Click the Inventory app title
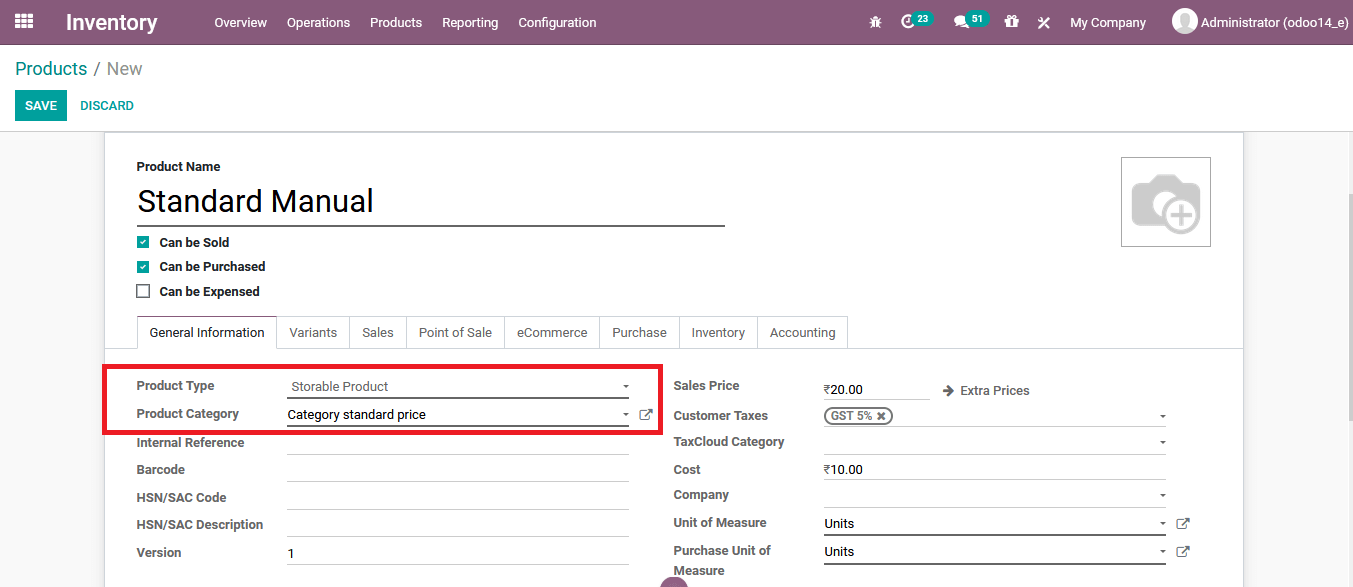The image size is (1353, 587). click(x=112, y=22)
